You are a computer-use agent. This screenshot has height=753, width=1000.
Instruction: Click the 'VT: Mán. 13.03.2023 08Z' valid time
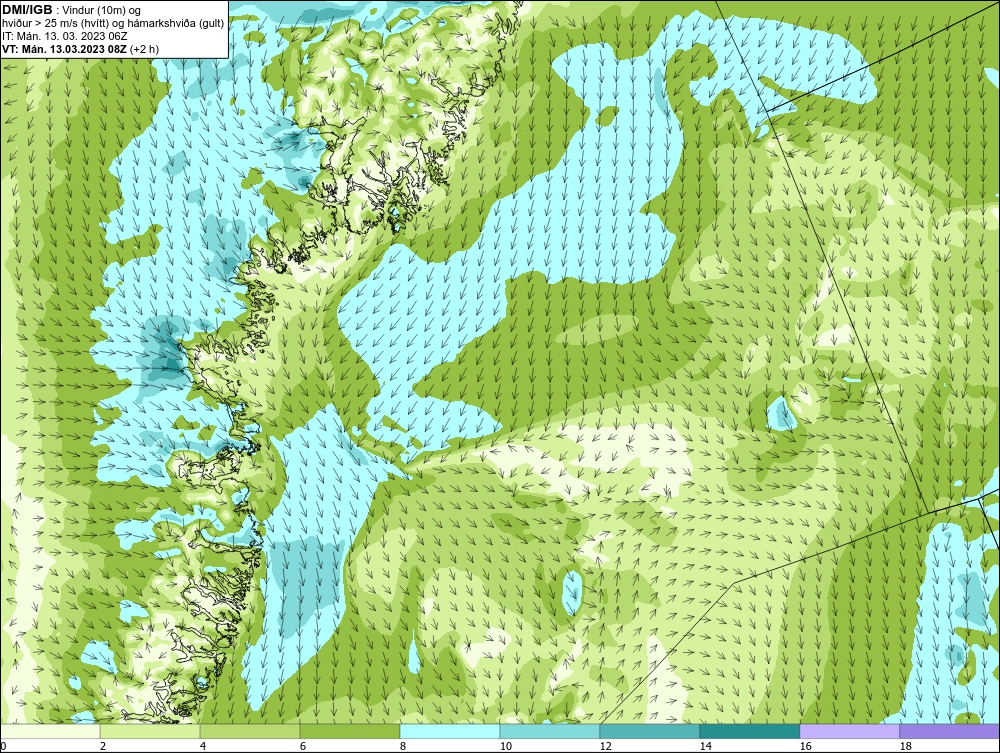(x=64, y=49)
